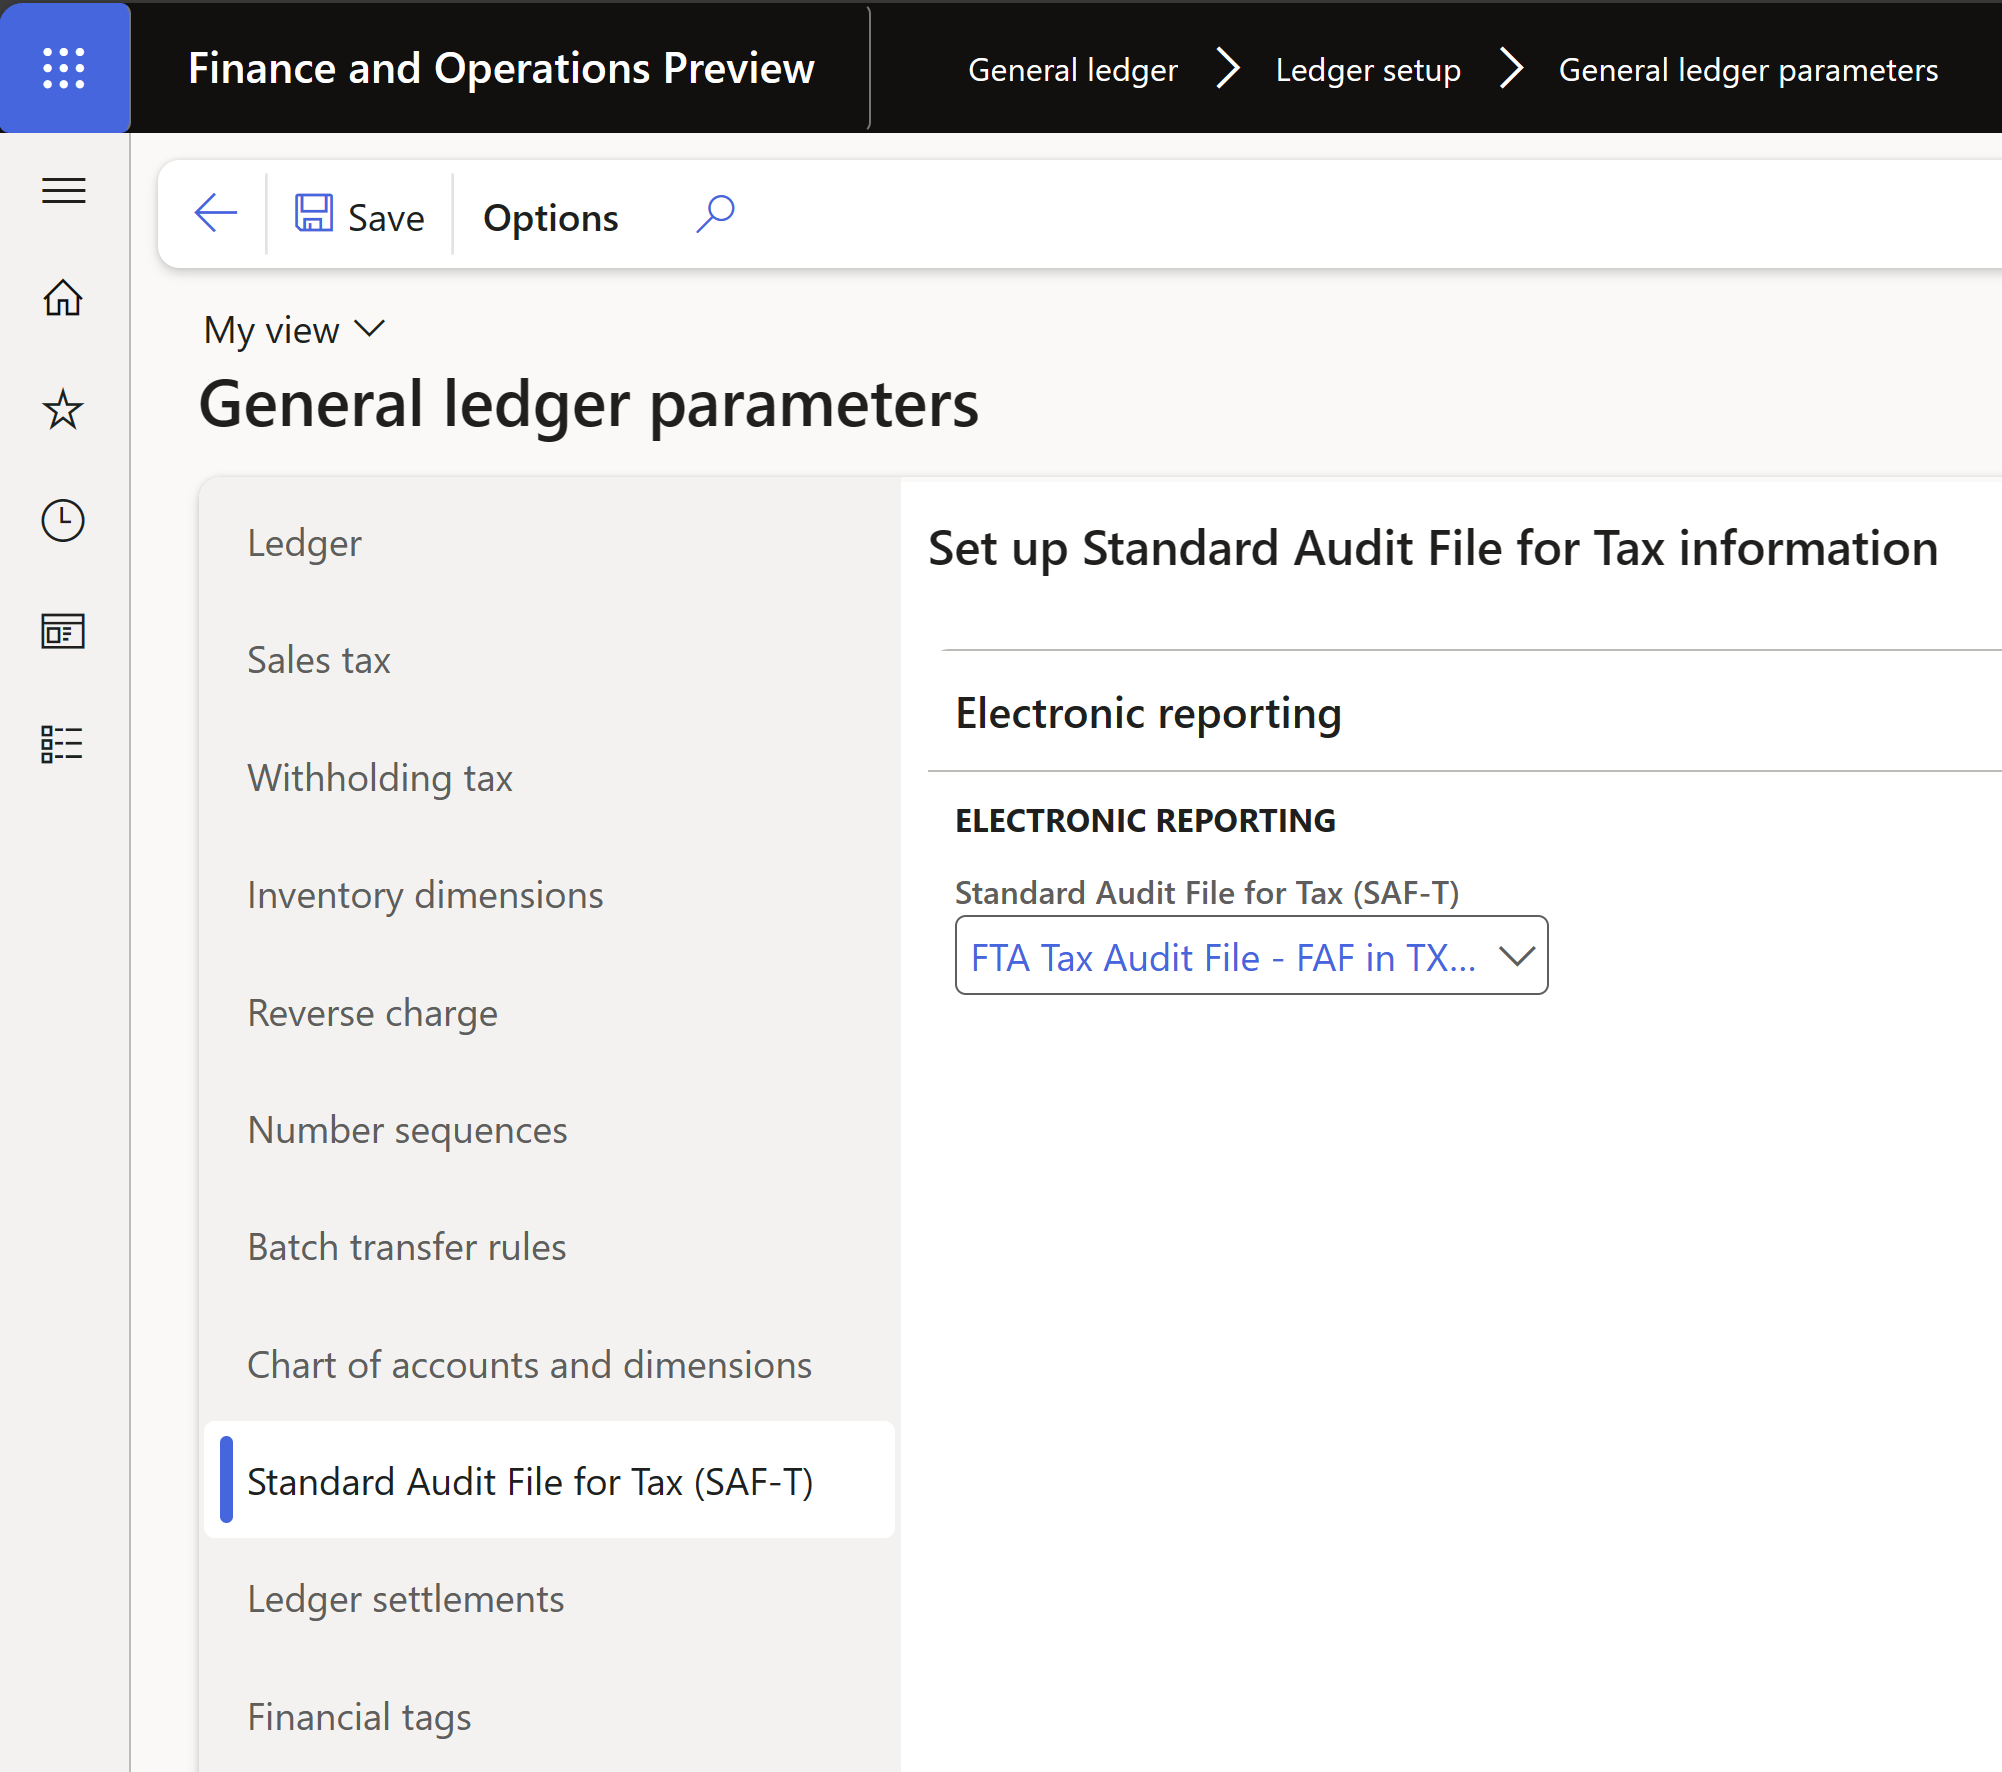Screen dimensions: 2002x1772
Task: Open Modules list icon in sidebar
Action: pyautogui.click(x=64, y=743)
